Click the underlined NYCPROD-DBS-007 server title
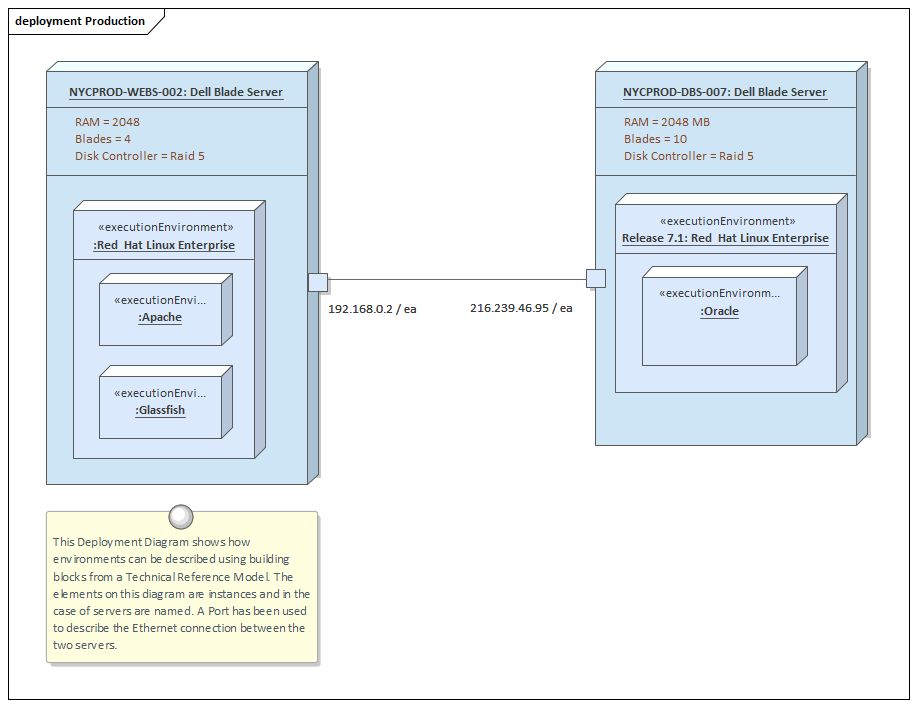 coord(724,91)
